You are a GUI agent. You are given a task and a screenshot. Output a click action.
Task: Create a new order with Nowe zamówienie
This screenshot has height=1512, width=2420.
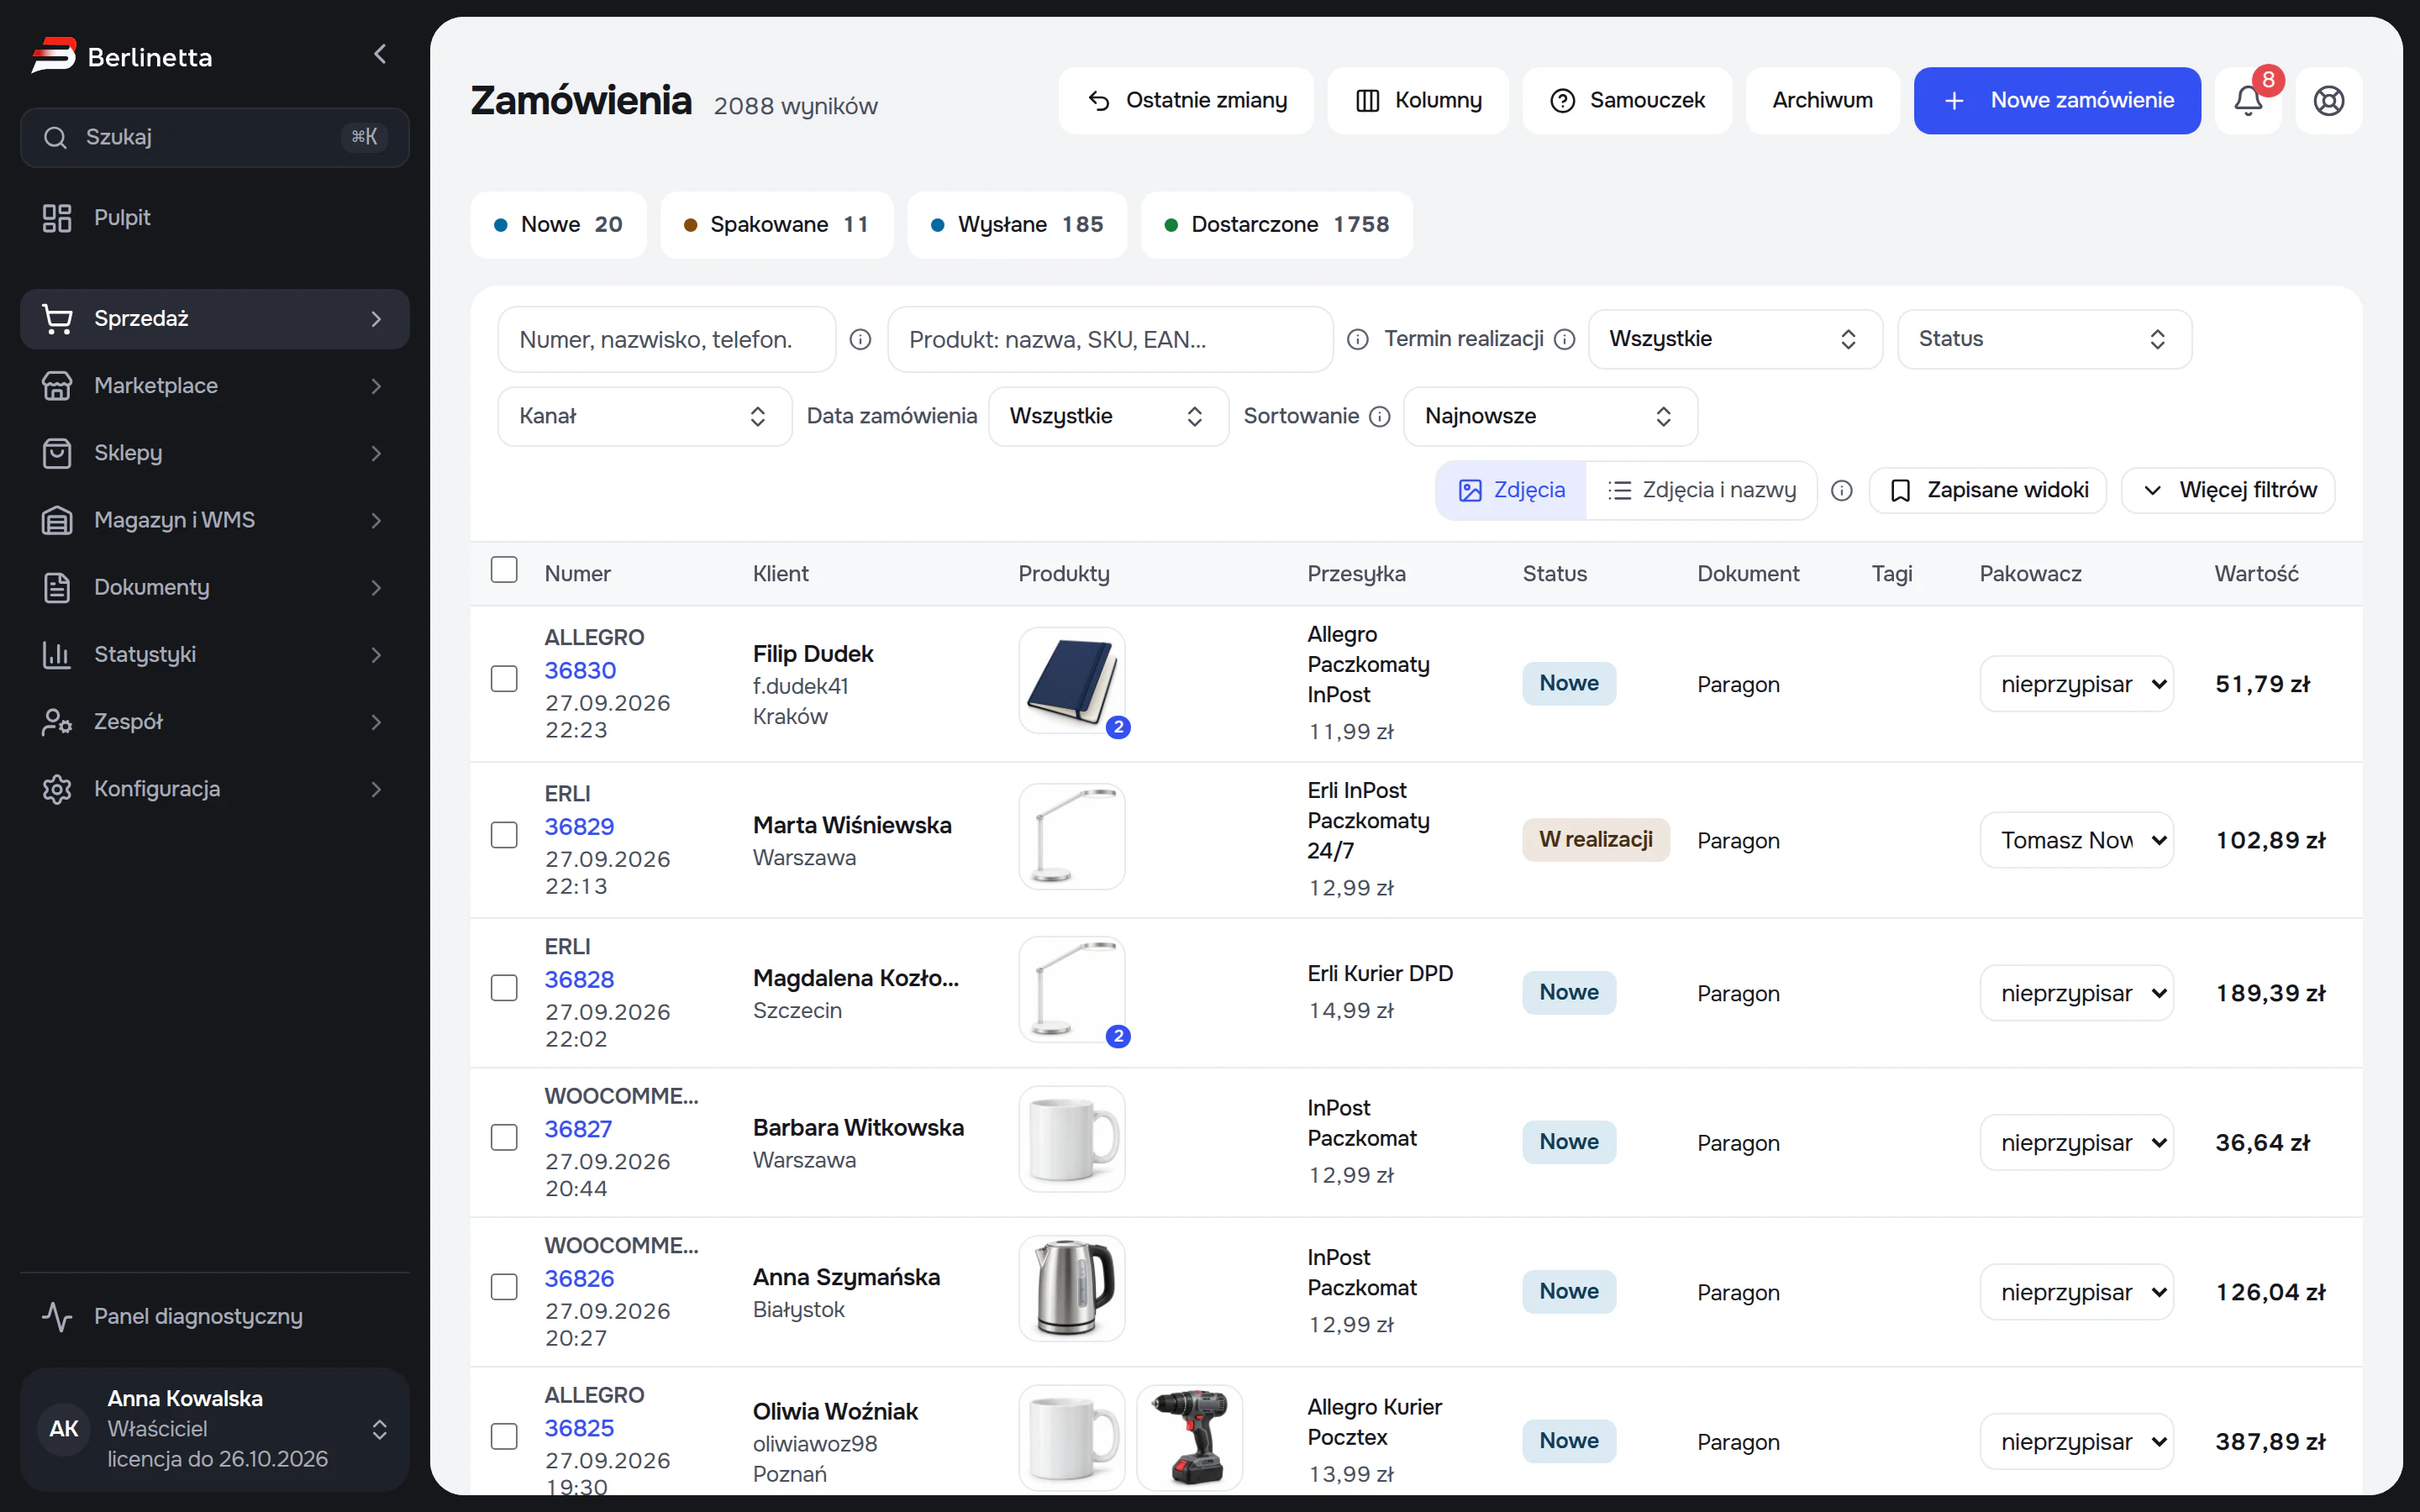(x=2057, y=100)
